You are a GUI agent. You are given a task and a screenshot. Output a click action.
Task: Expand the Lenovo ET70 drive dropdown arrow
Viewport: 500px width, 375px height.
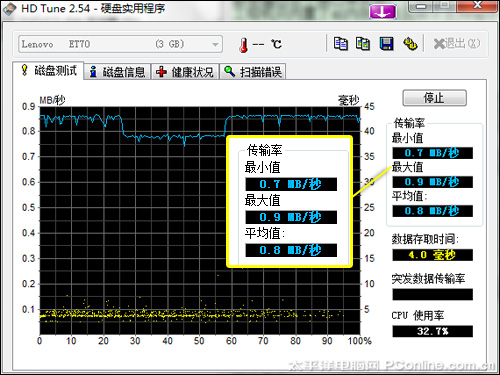click(x=215, y=44)
